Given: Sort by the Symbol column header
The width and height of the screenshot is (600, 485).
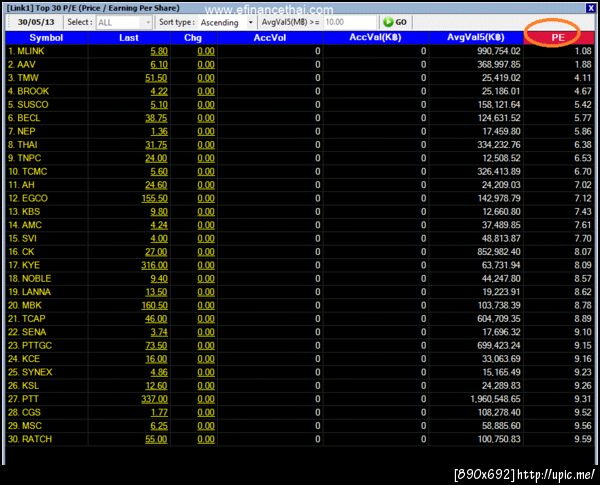Looking at the screenshot, I should pyautogui.click(x=46, y=38).
